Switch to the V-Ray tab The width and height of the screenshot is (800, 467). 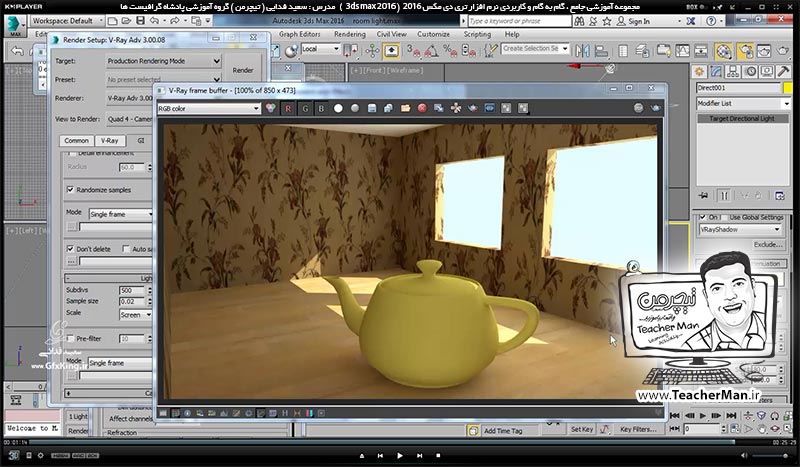pos(110,140)
